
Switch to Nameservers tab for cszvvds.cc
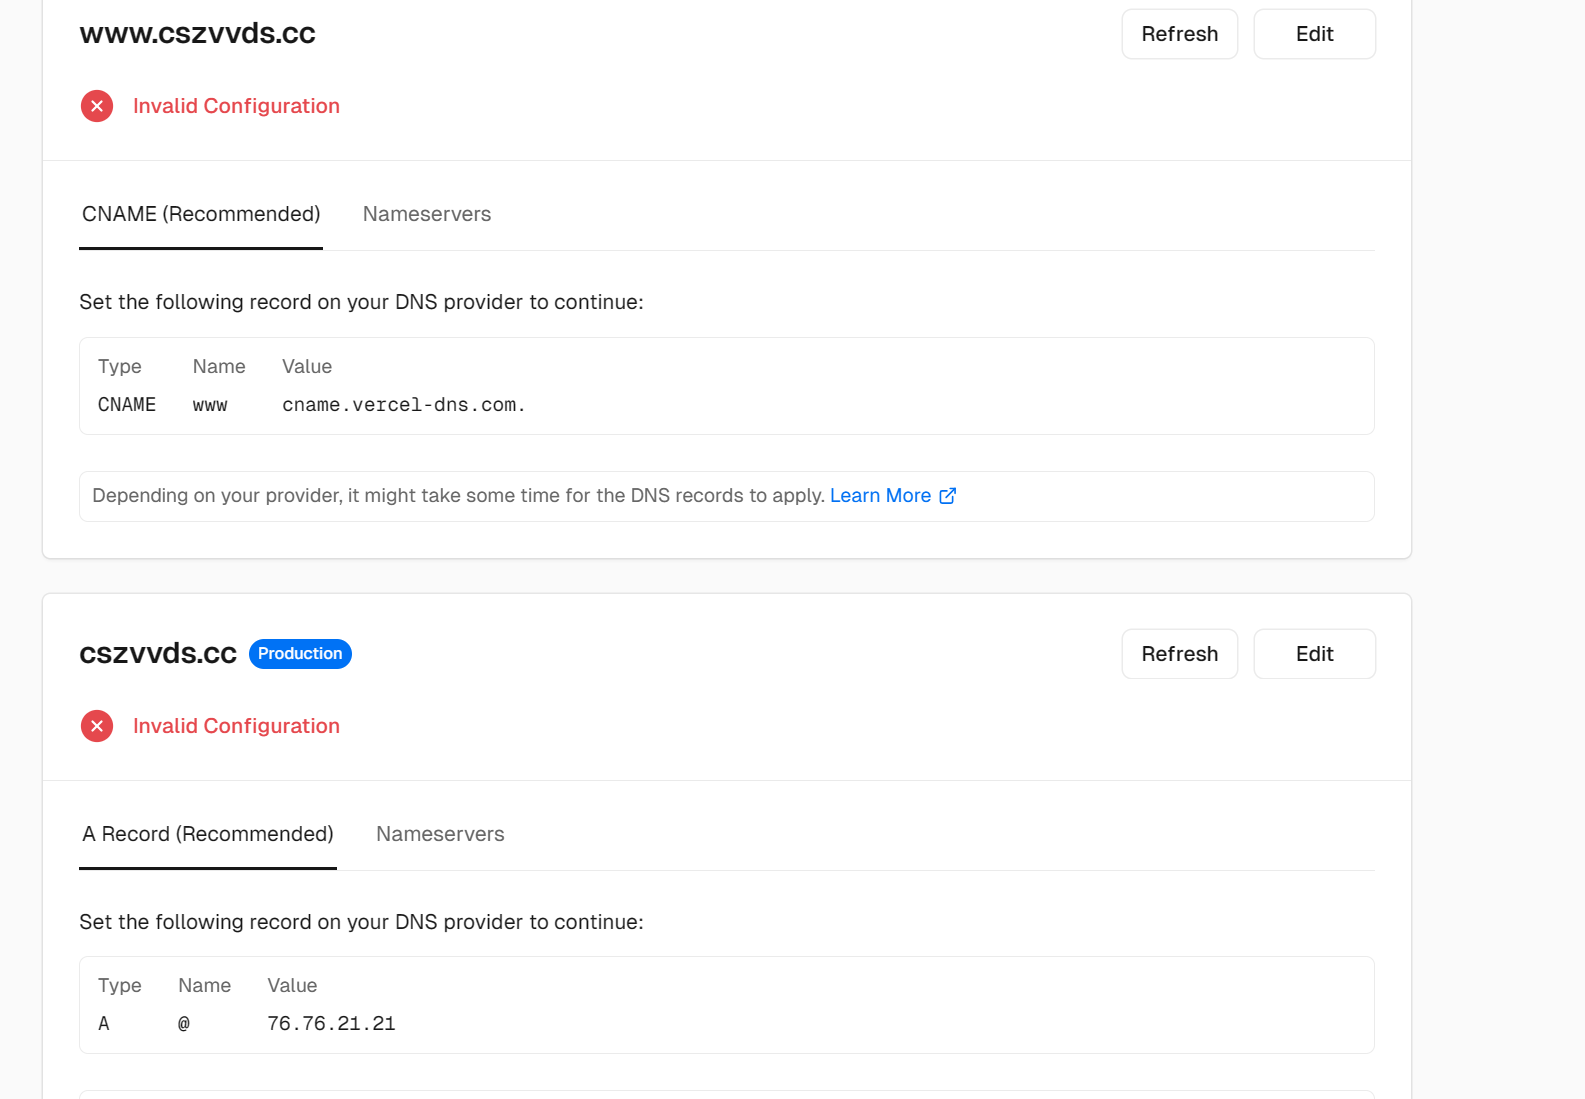coord(440,834)
